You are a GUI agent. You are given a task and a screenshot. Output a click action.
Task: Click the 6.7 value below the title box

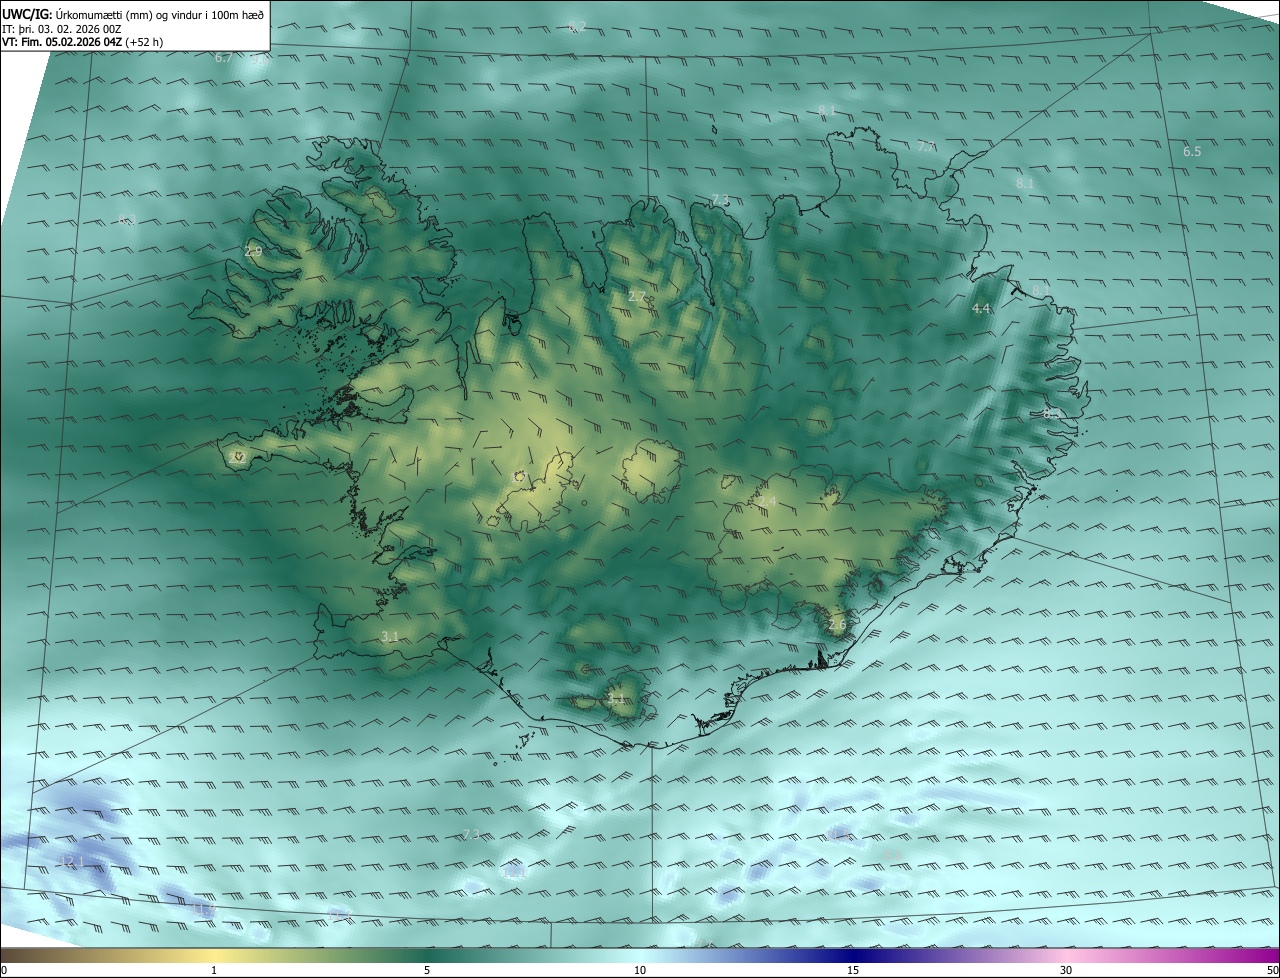coord(223,58)
